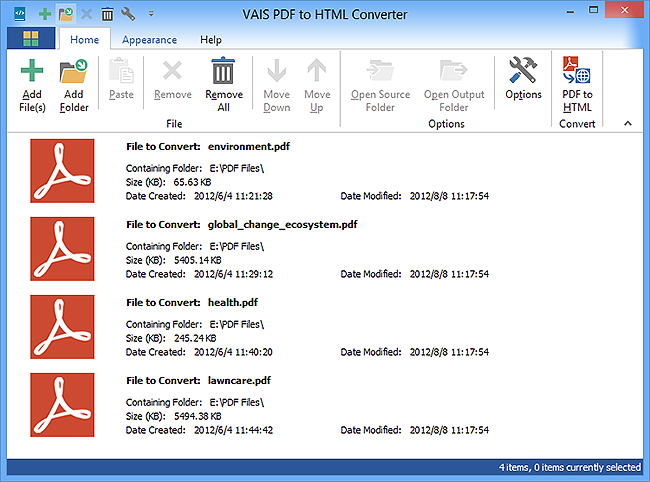Screen dimensions: 650x482
Task: Open the Help tab
Action: pos(211,40)
